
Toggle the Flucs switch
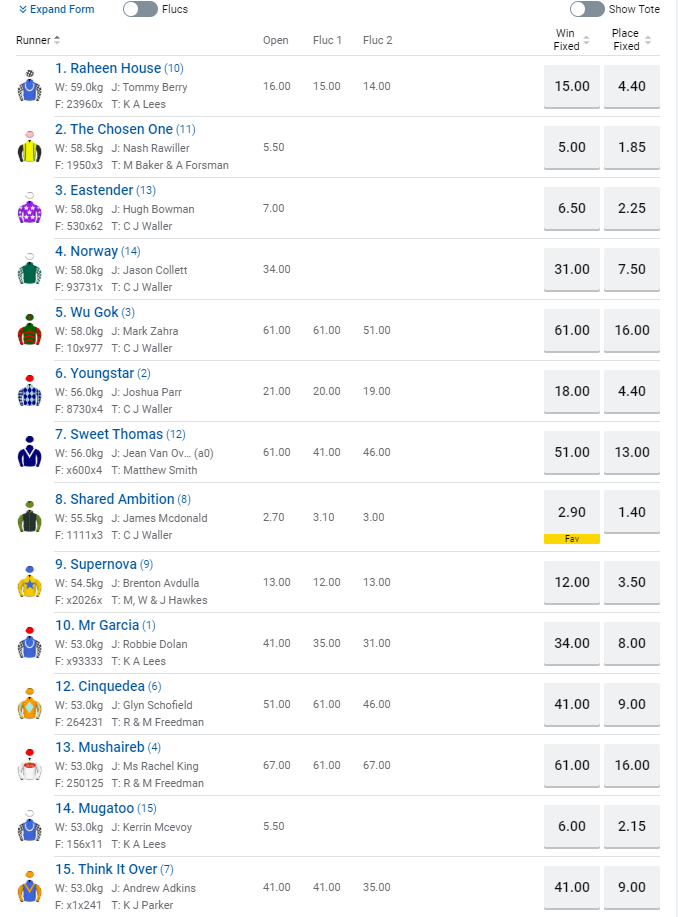[x=140, y=9]
